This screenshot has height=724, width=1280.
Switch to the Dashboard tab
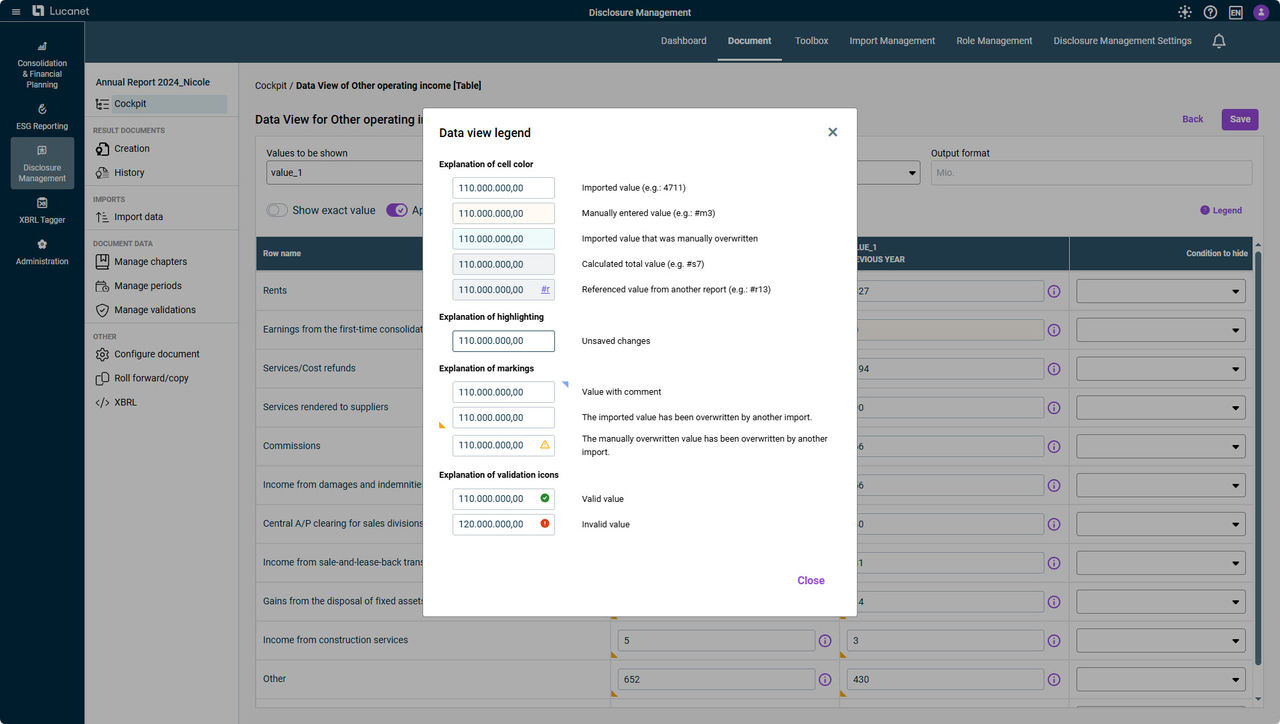point(683,41)
